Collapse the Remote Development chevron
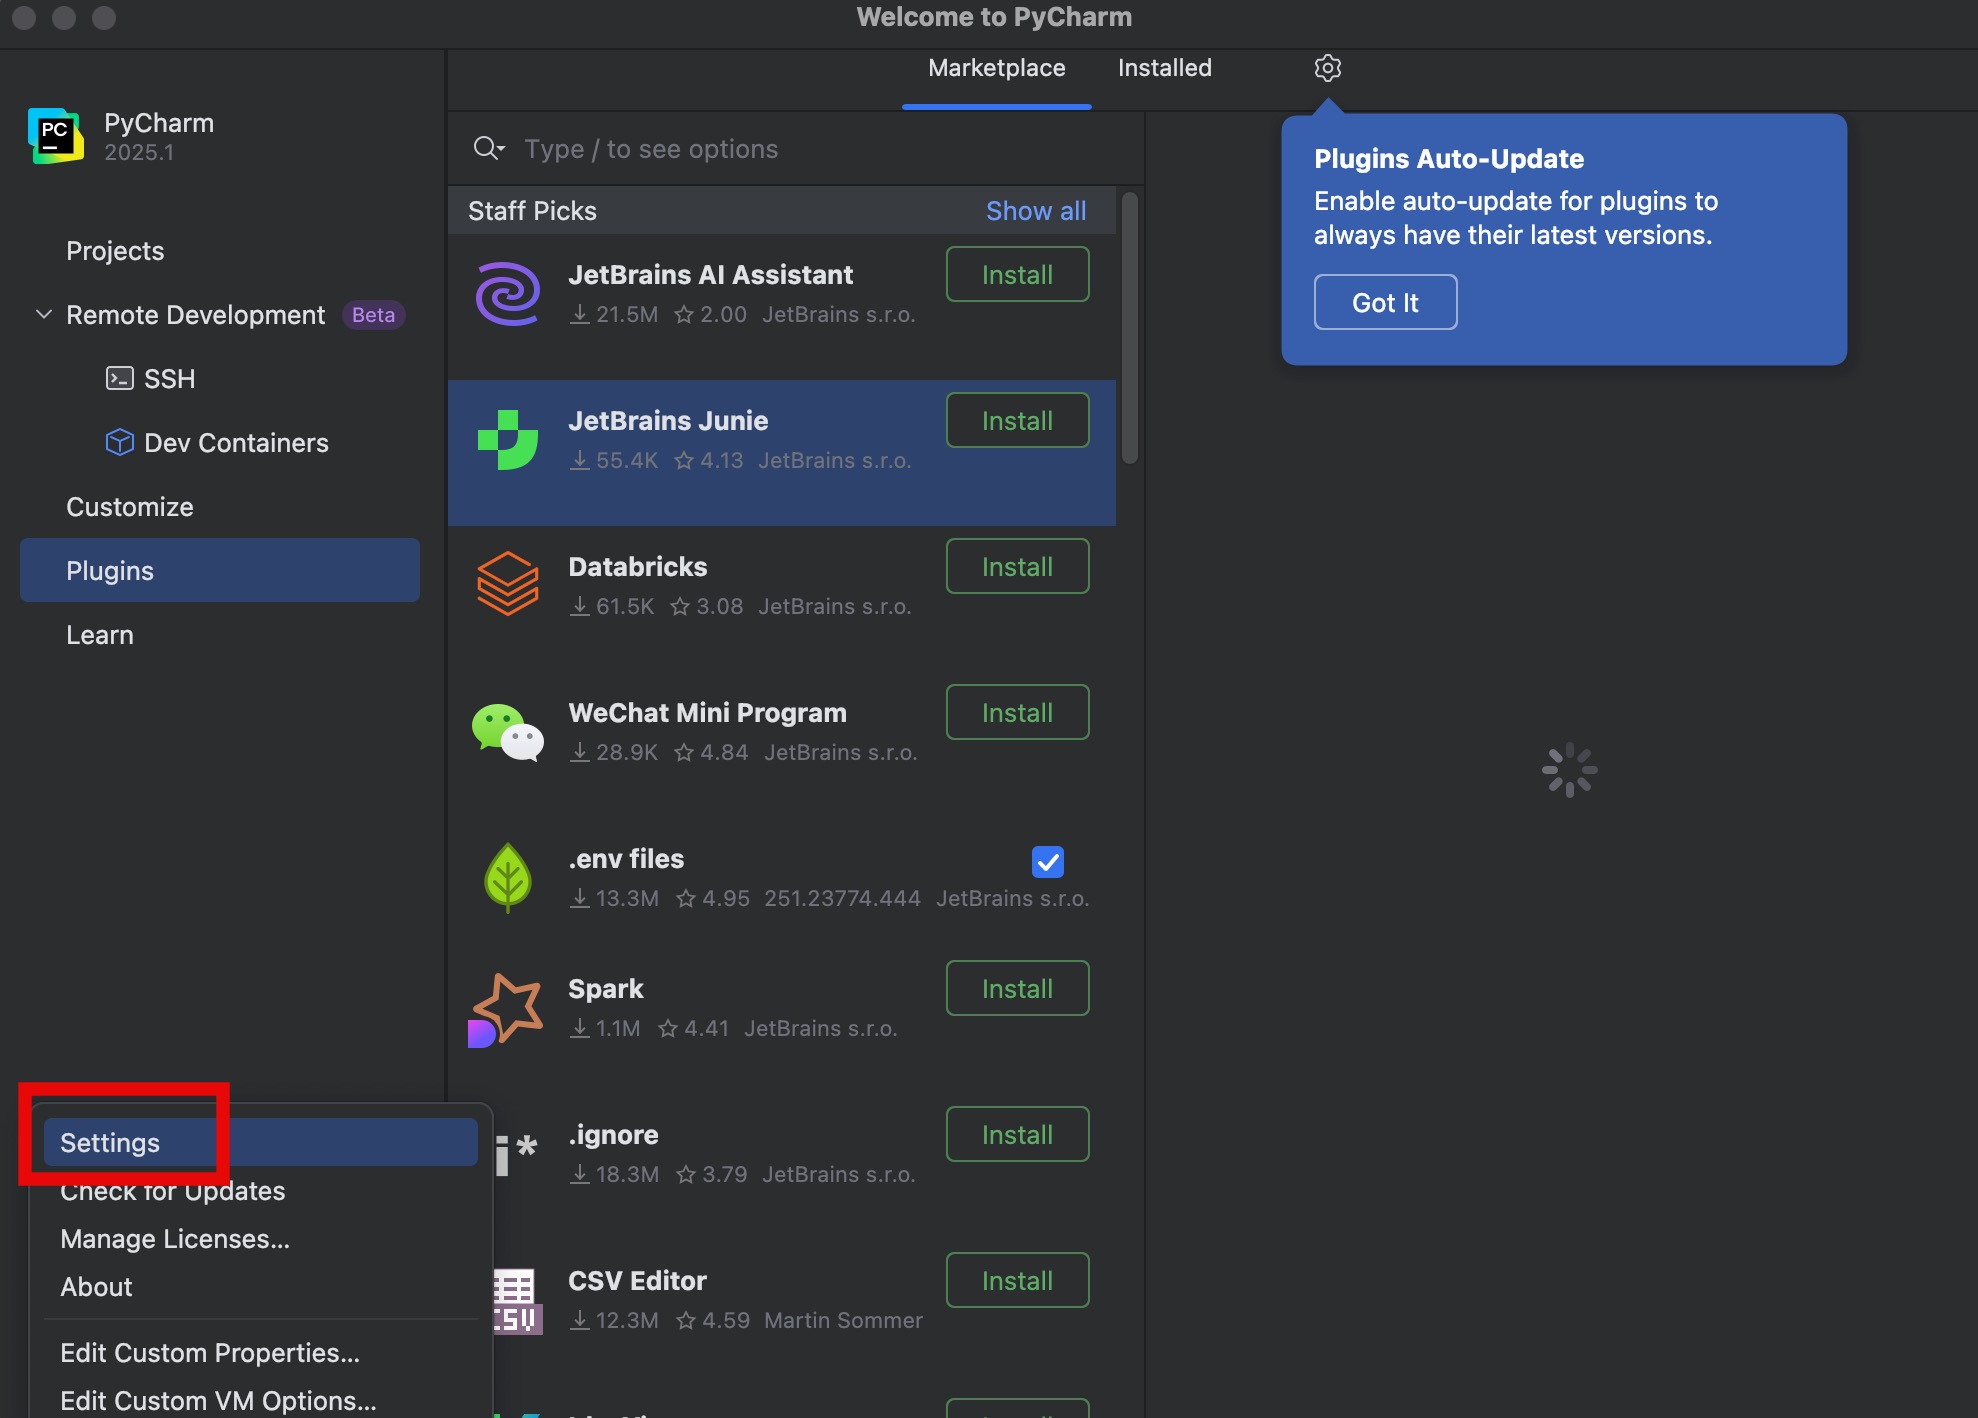 44,314
